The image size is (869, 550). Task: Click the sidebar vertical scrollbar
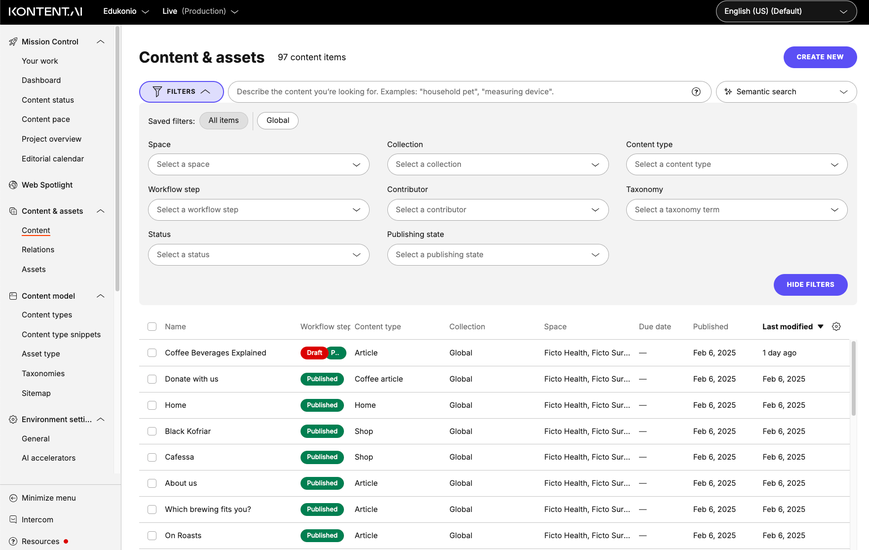(117, 158)
